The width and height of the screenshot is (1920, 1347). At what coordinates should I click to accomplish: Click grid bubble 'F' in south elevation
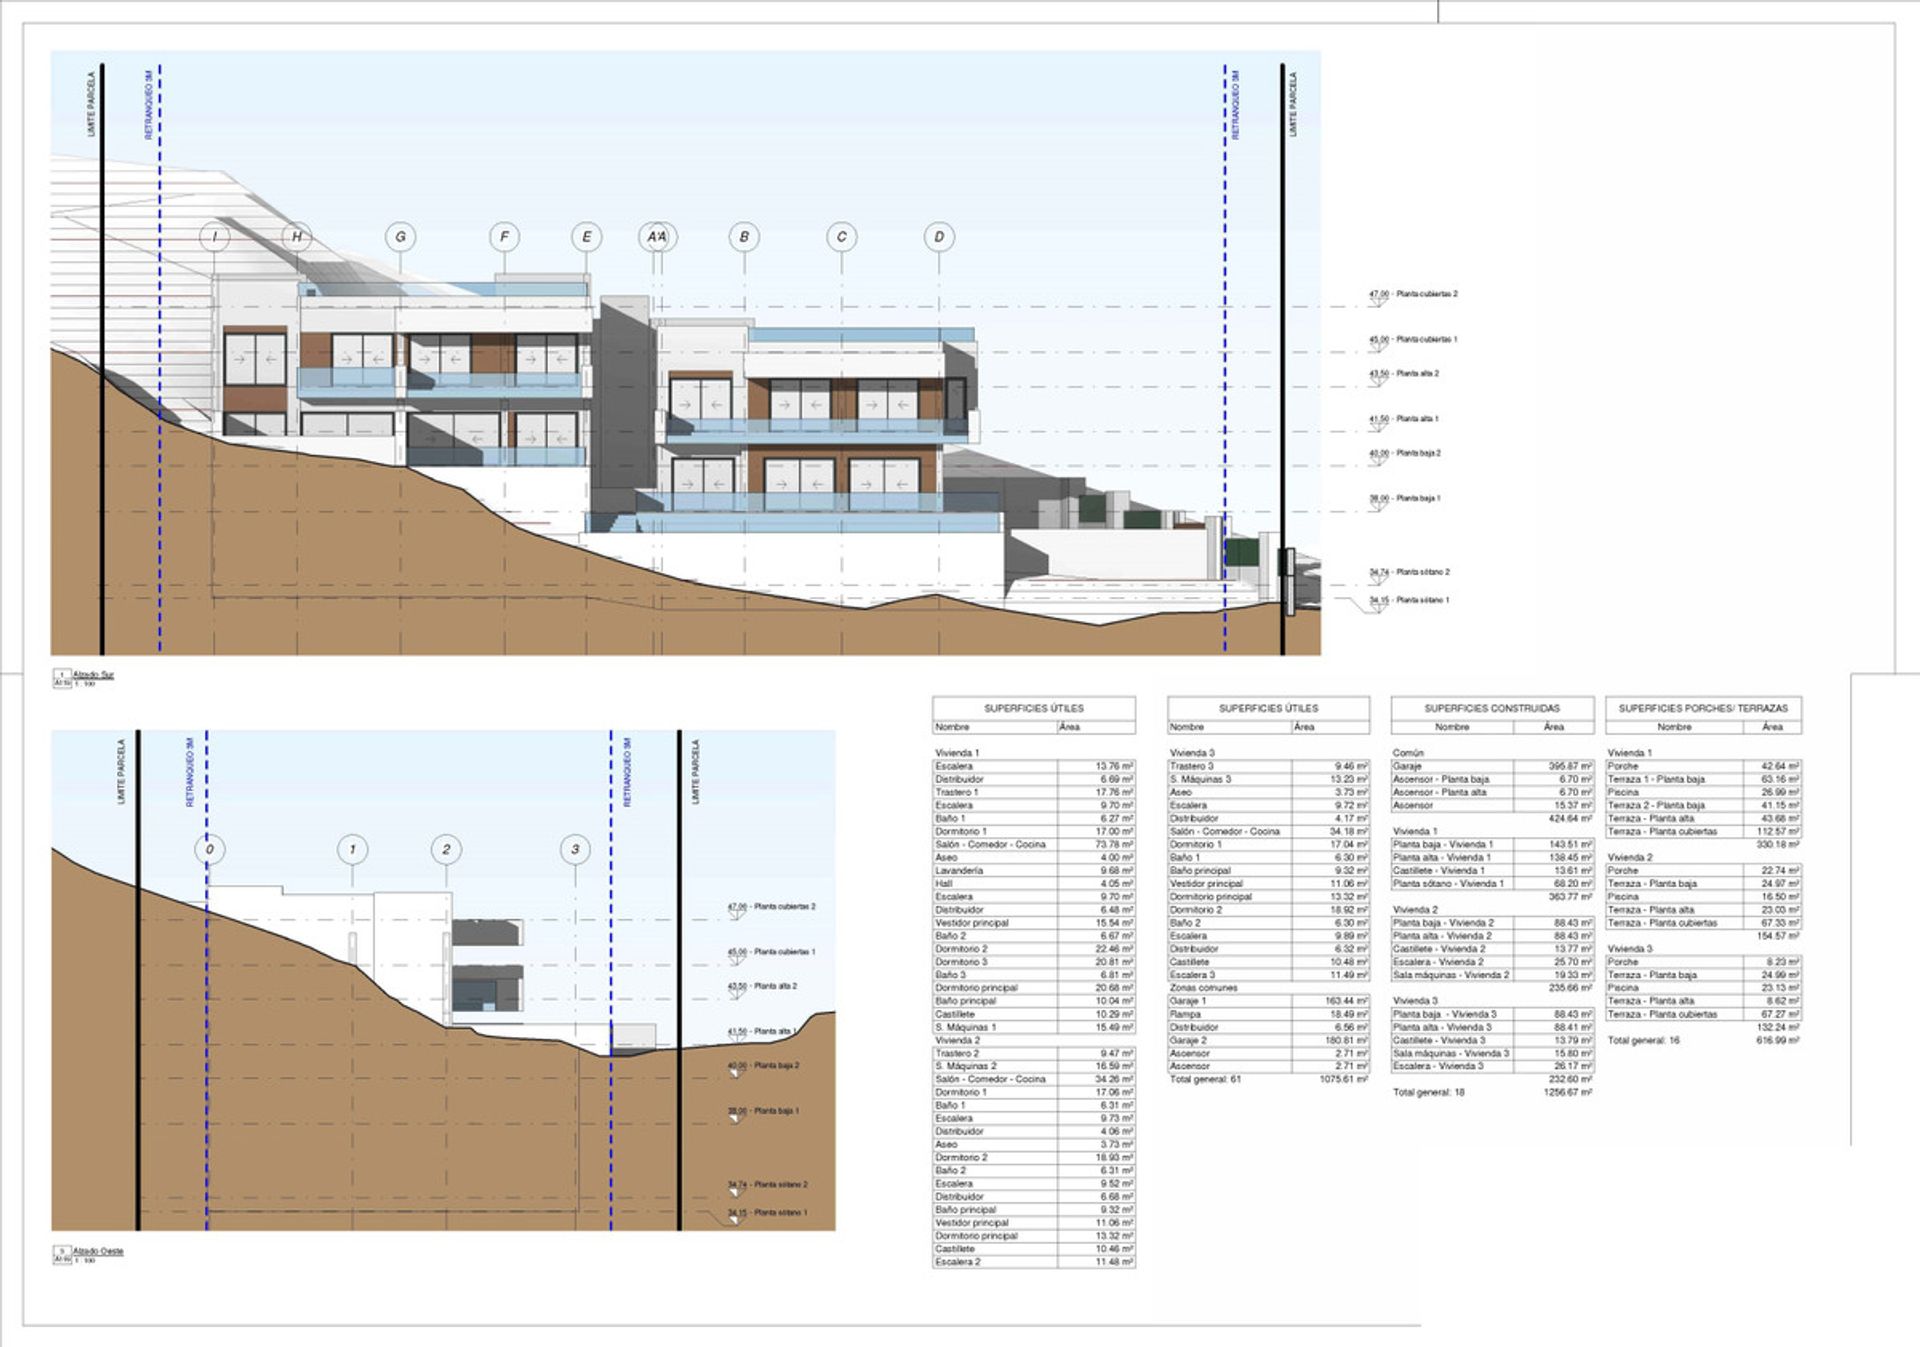[x=504, y=237]
